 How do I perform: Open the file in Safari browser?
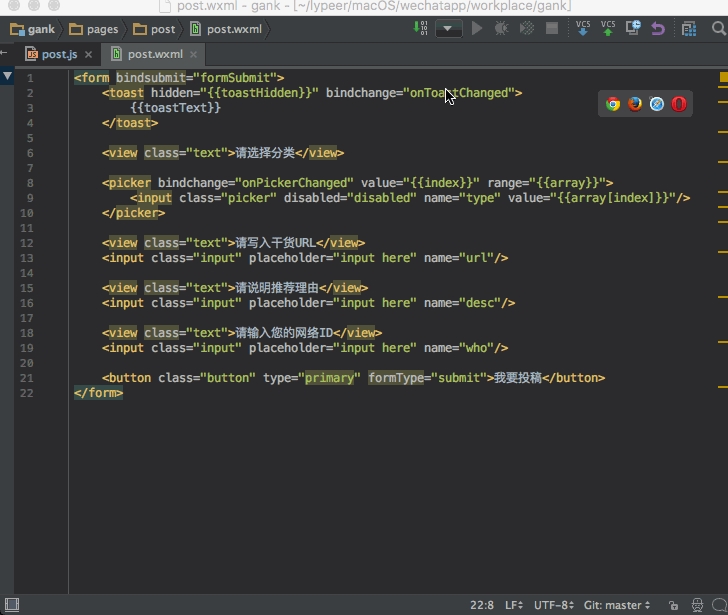656,104
